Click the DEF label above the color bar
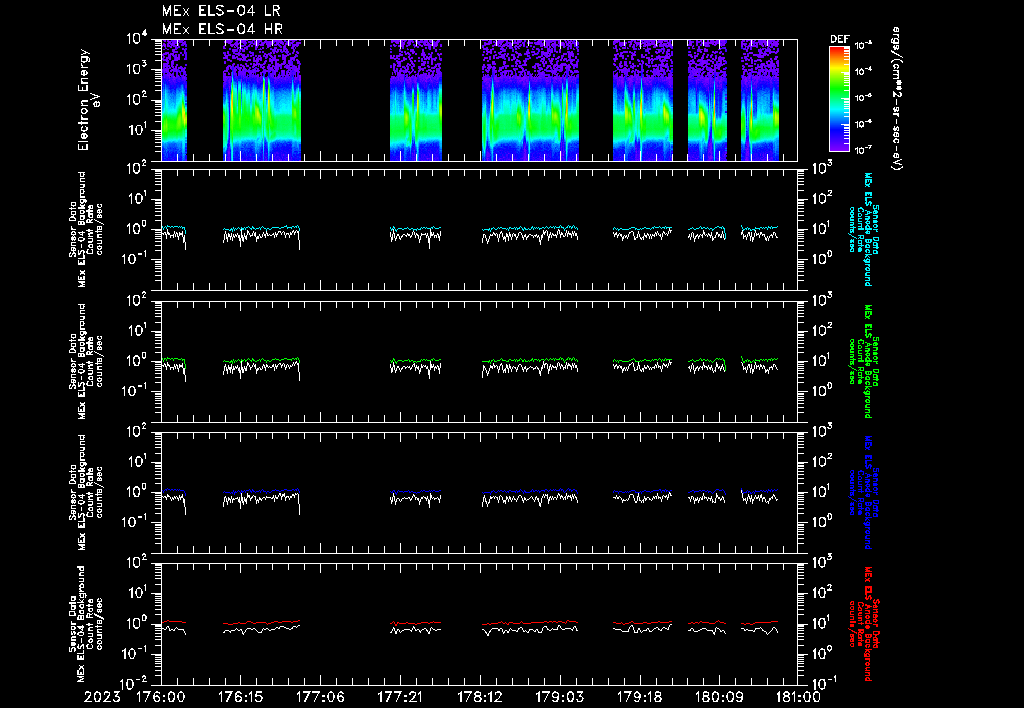The height and width of the screenshot is (708, 1024). coord(839,39)
